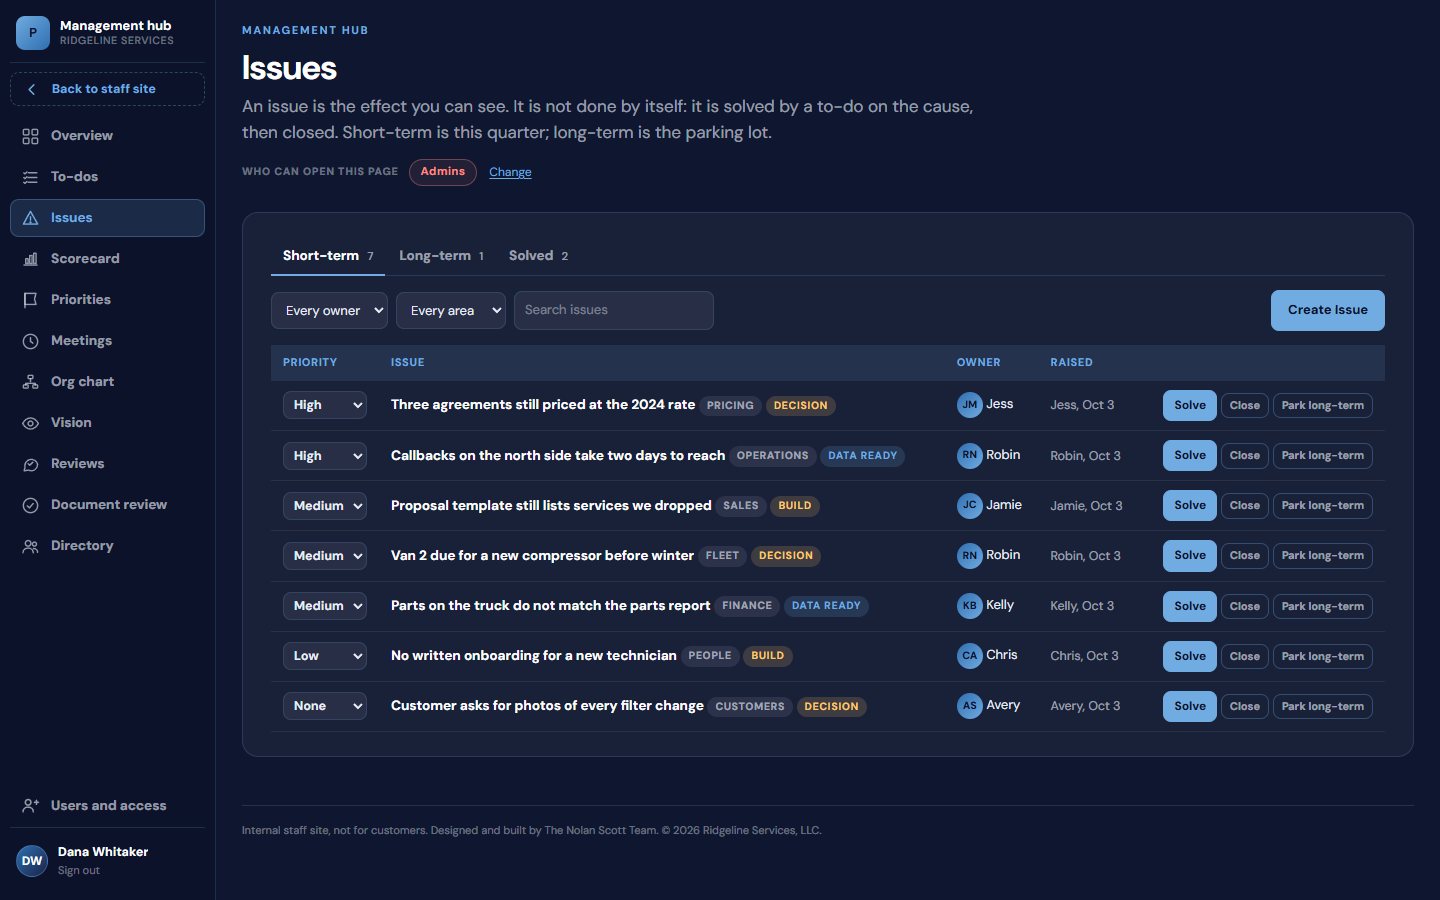Click the KB avatar for Kelly
The image size is (1440, 900).
point(969,605)
